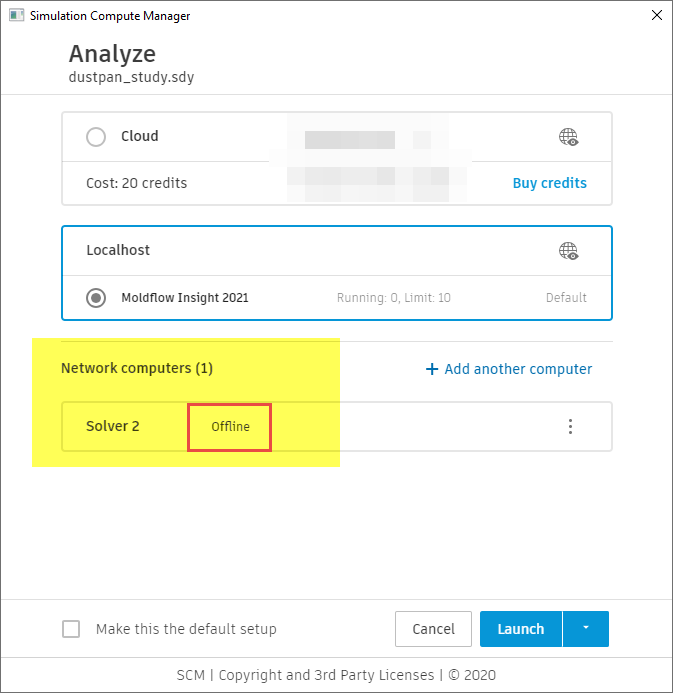This screenshot has height=693, width=673.
Task: Click the Offline status of Solver 2
Action: (230, 427)
